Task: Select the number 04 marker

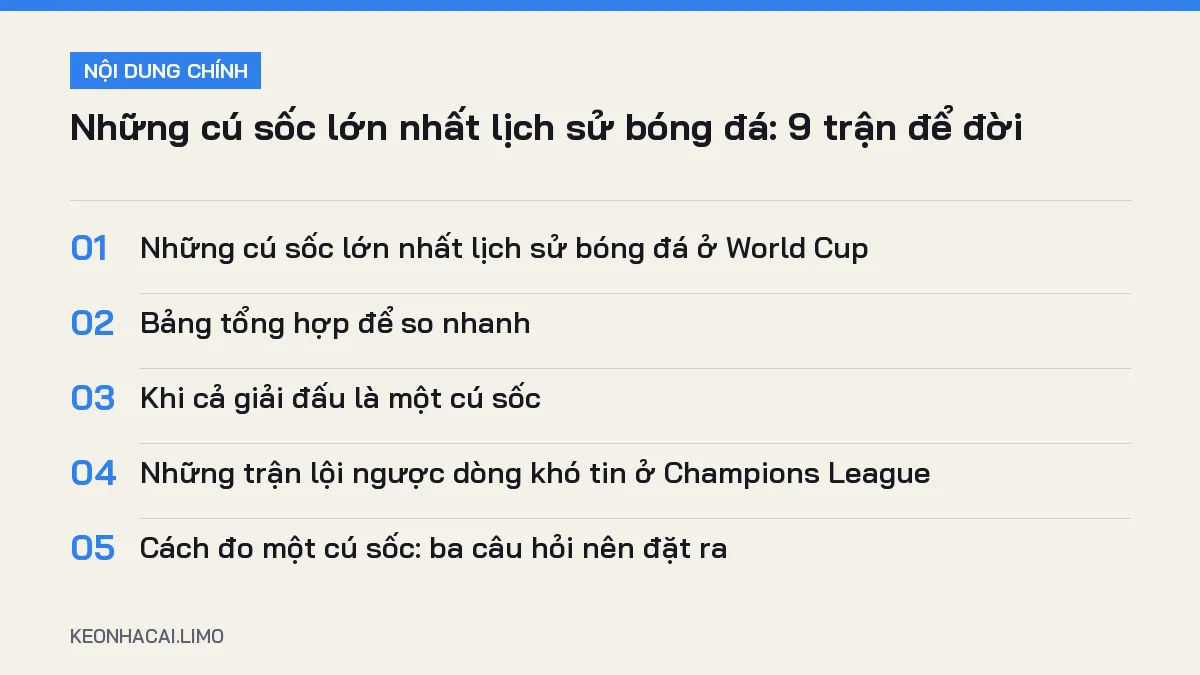Action: click(93, 473)
